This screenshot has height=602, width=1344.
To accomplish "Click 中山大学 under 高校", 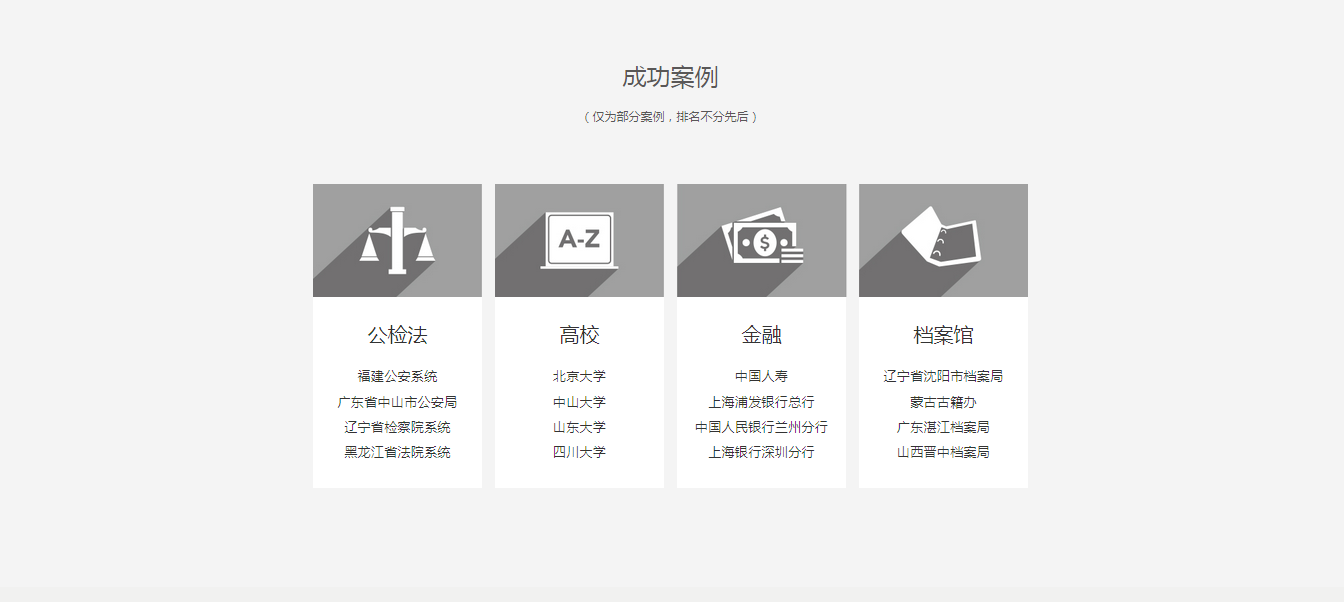I will 579,402.
